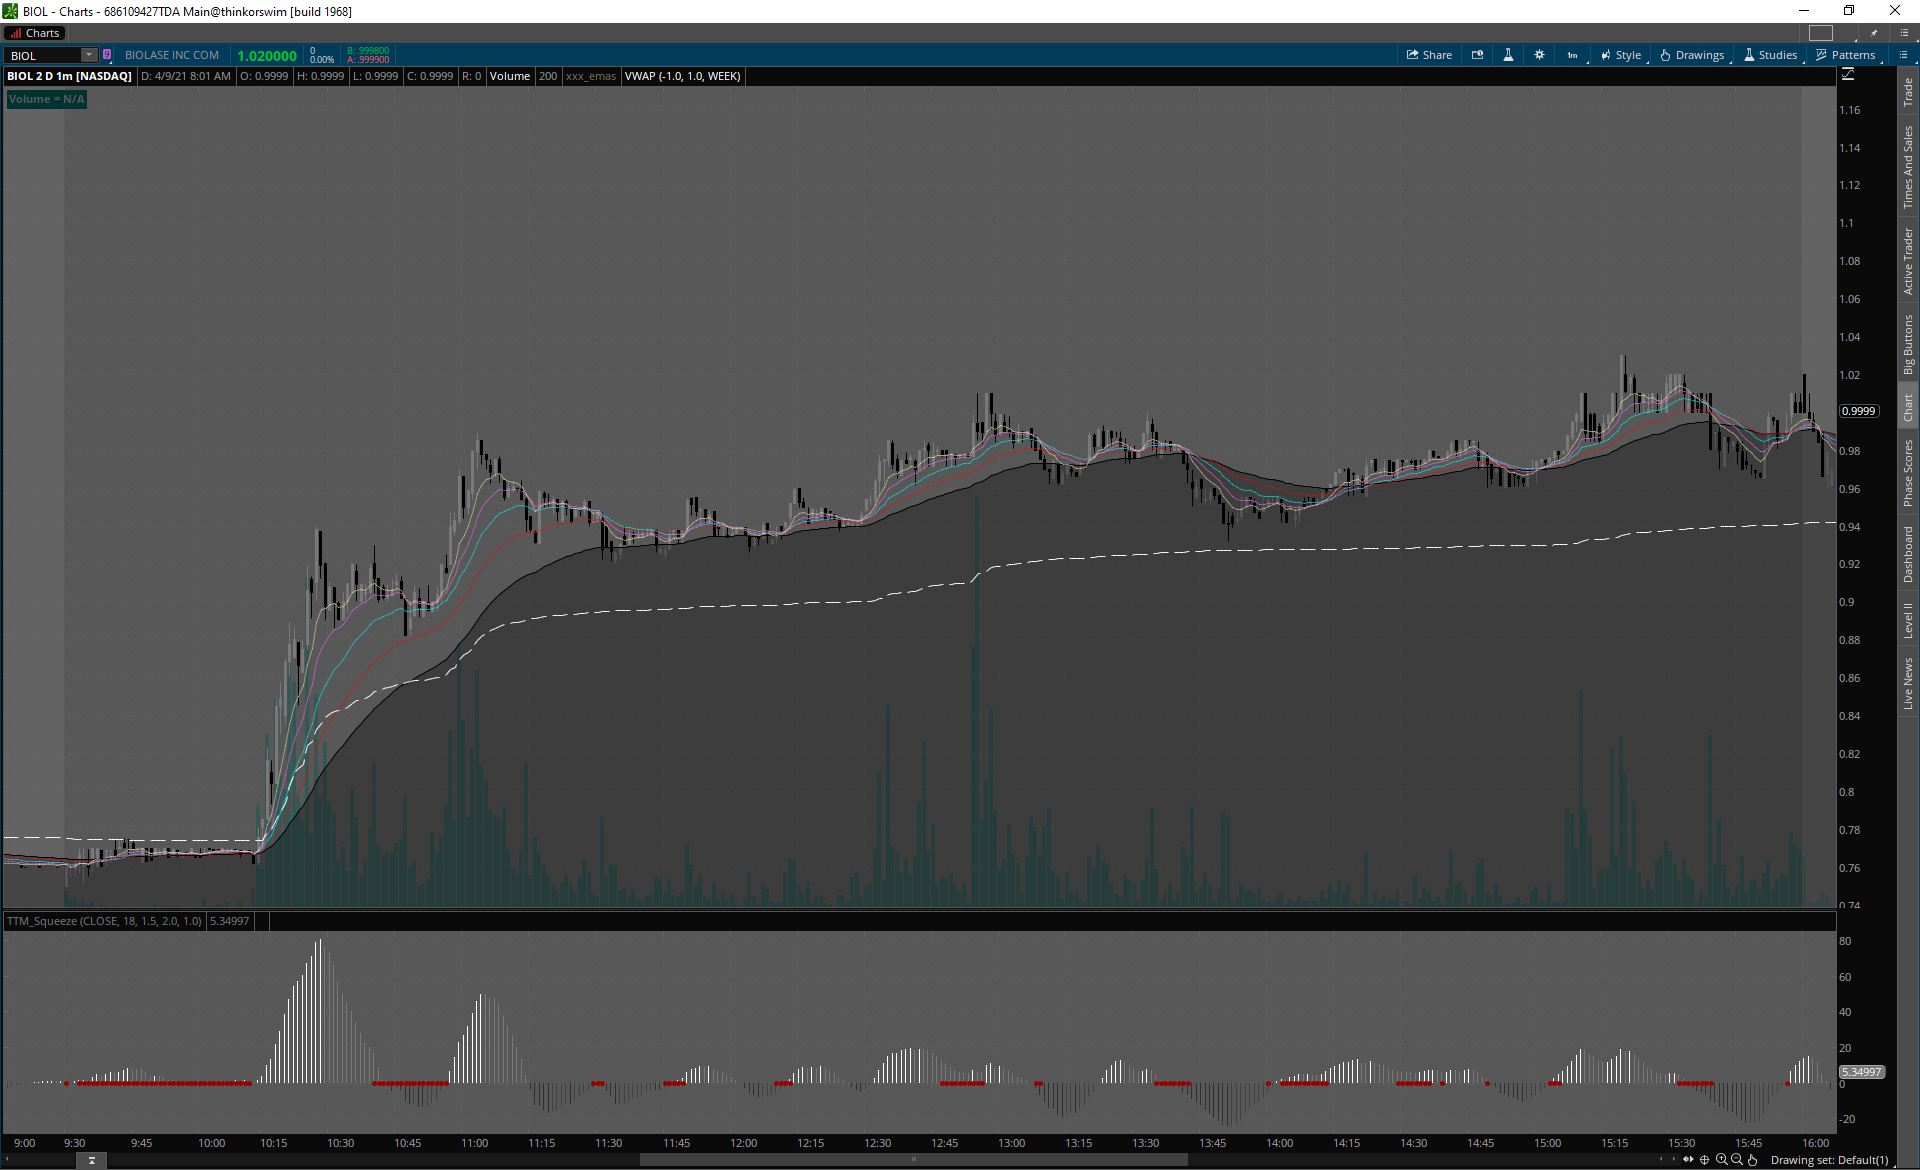Click the zoom out magnifier icon

(1737, 1160)
